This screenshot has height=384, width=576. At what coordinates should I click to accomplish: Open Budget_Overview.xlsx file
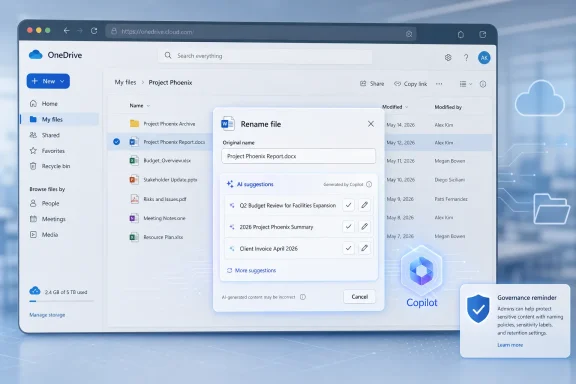167,161
